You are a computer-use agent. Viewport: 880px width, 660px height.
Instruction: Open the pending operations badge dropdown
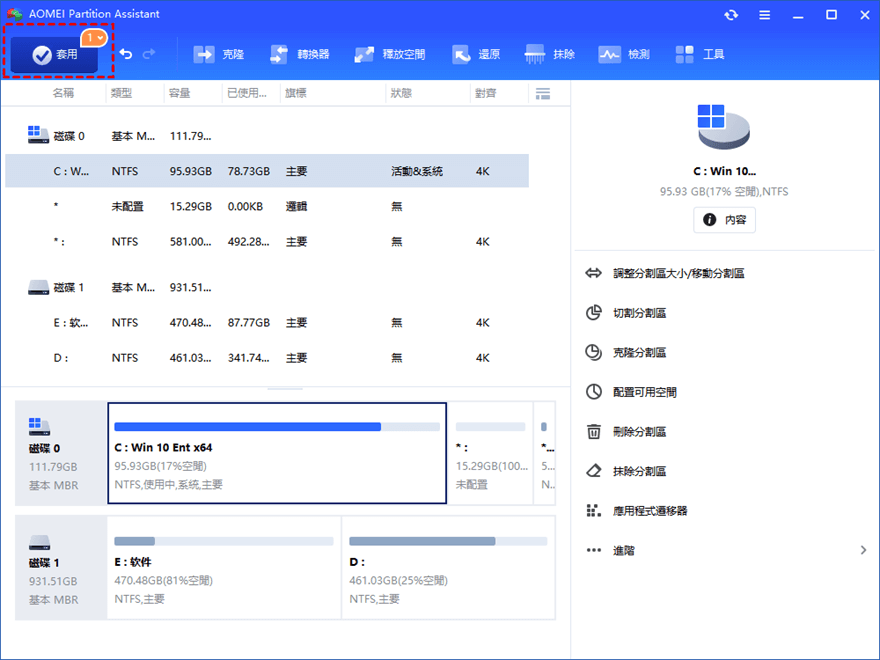point(94,38)
